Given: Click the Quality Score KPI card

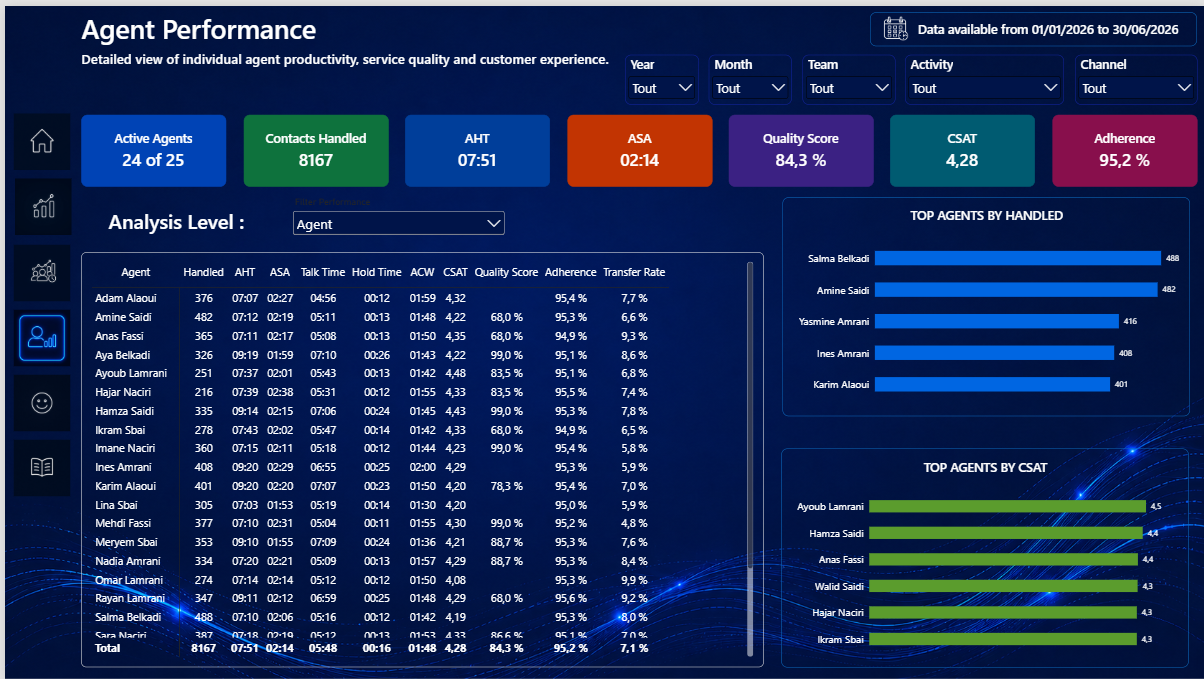Looking at the screenshot, I should coord(801,150).
